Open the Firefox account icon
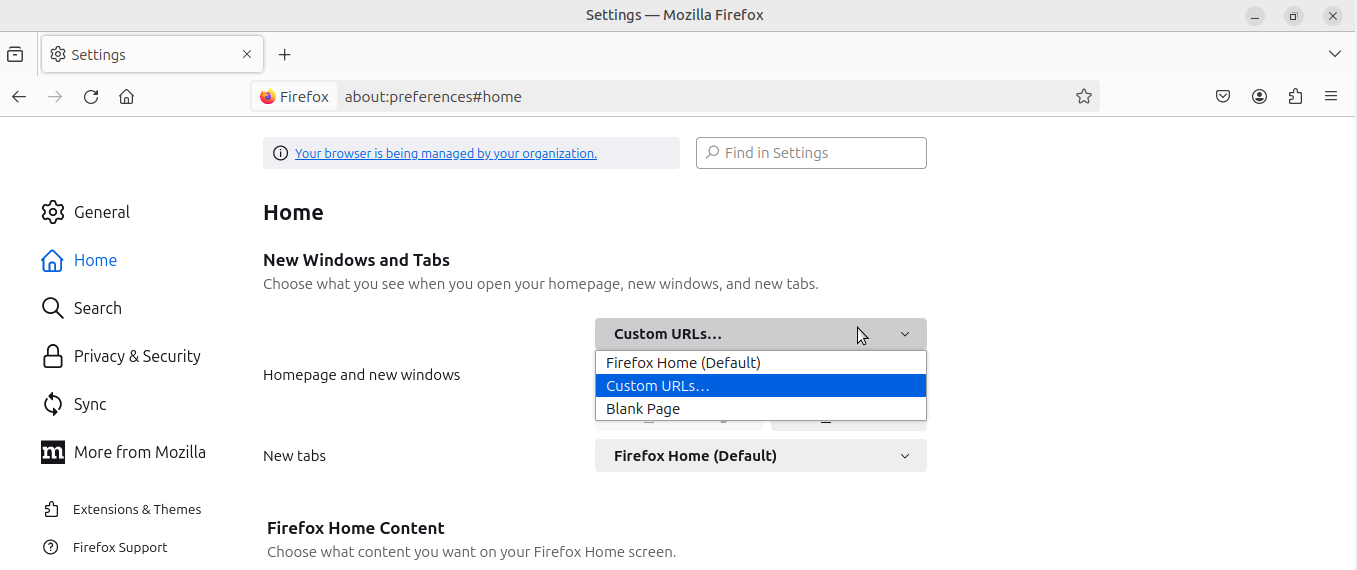 click(1259, 97)
